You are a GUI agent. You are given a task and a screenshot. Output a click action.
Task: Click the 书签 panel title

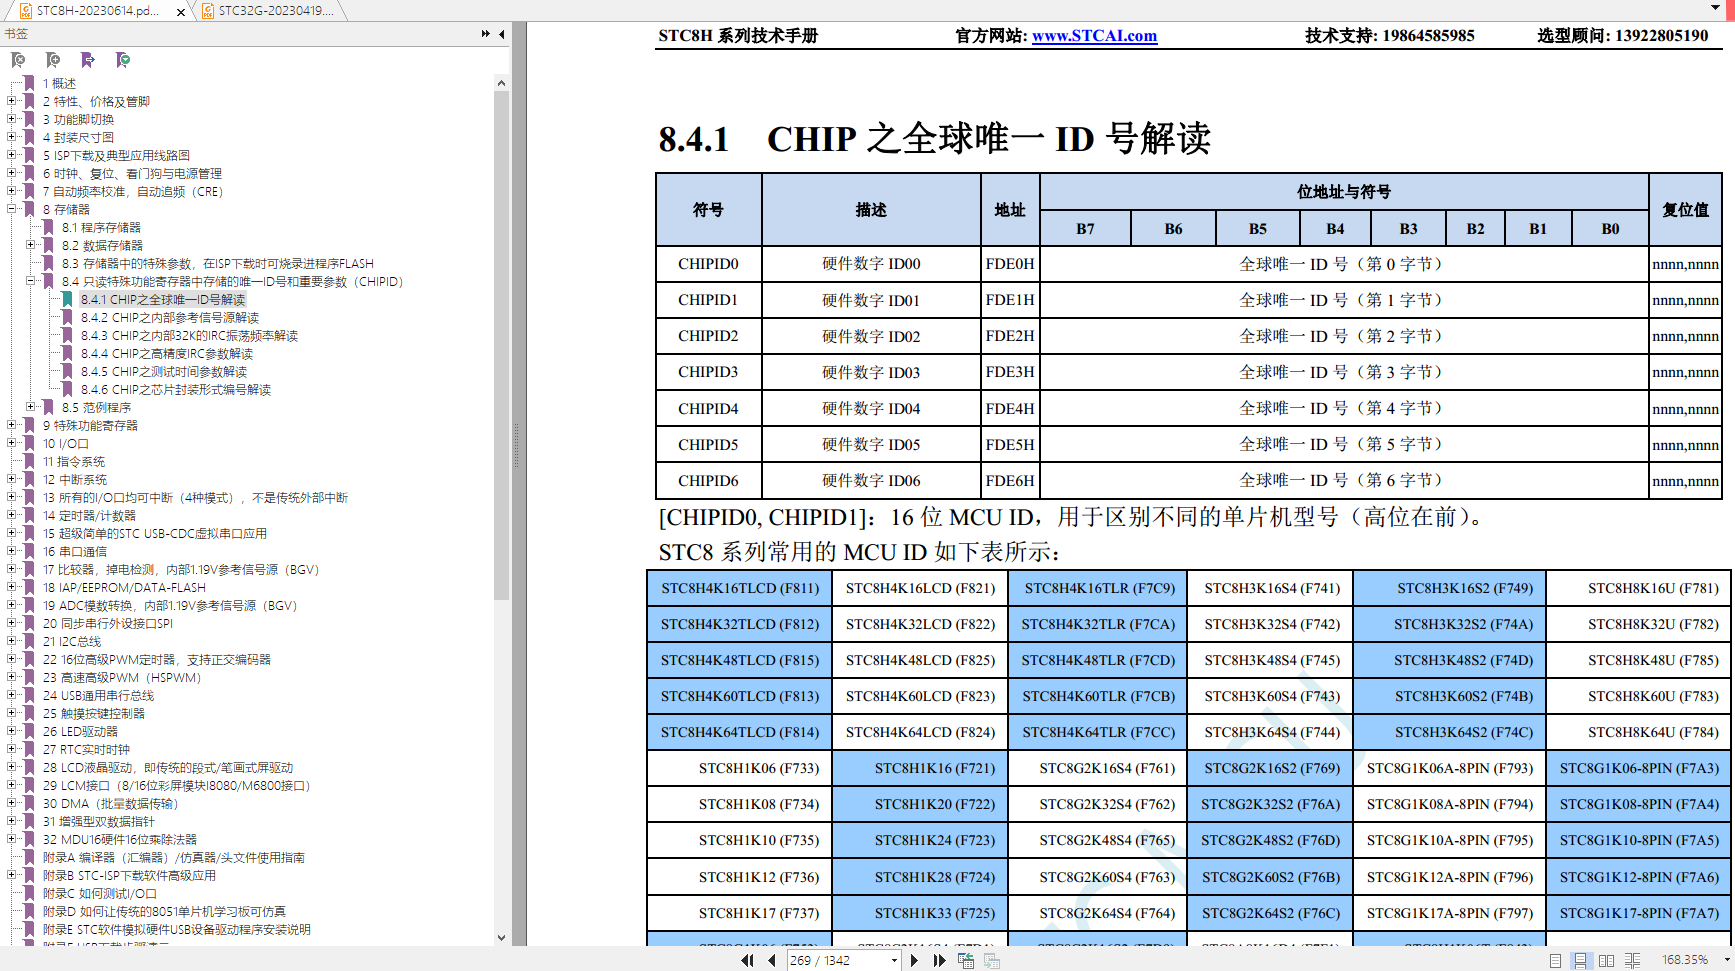tap(17, 34)
